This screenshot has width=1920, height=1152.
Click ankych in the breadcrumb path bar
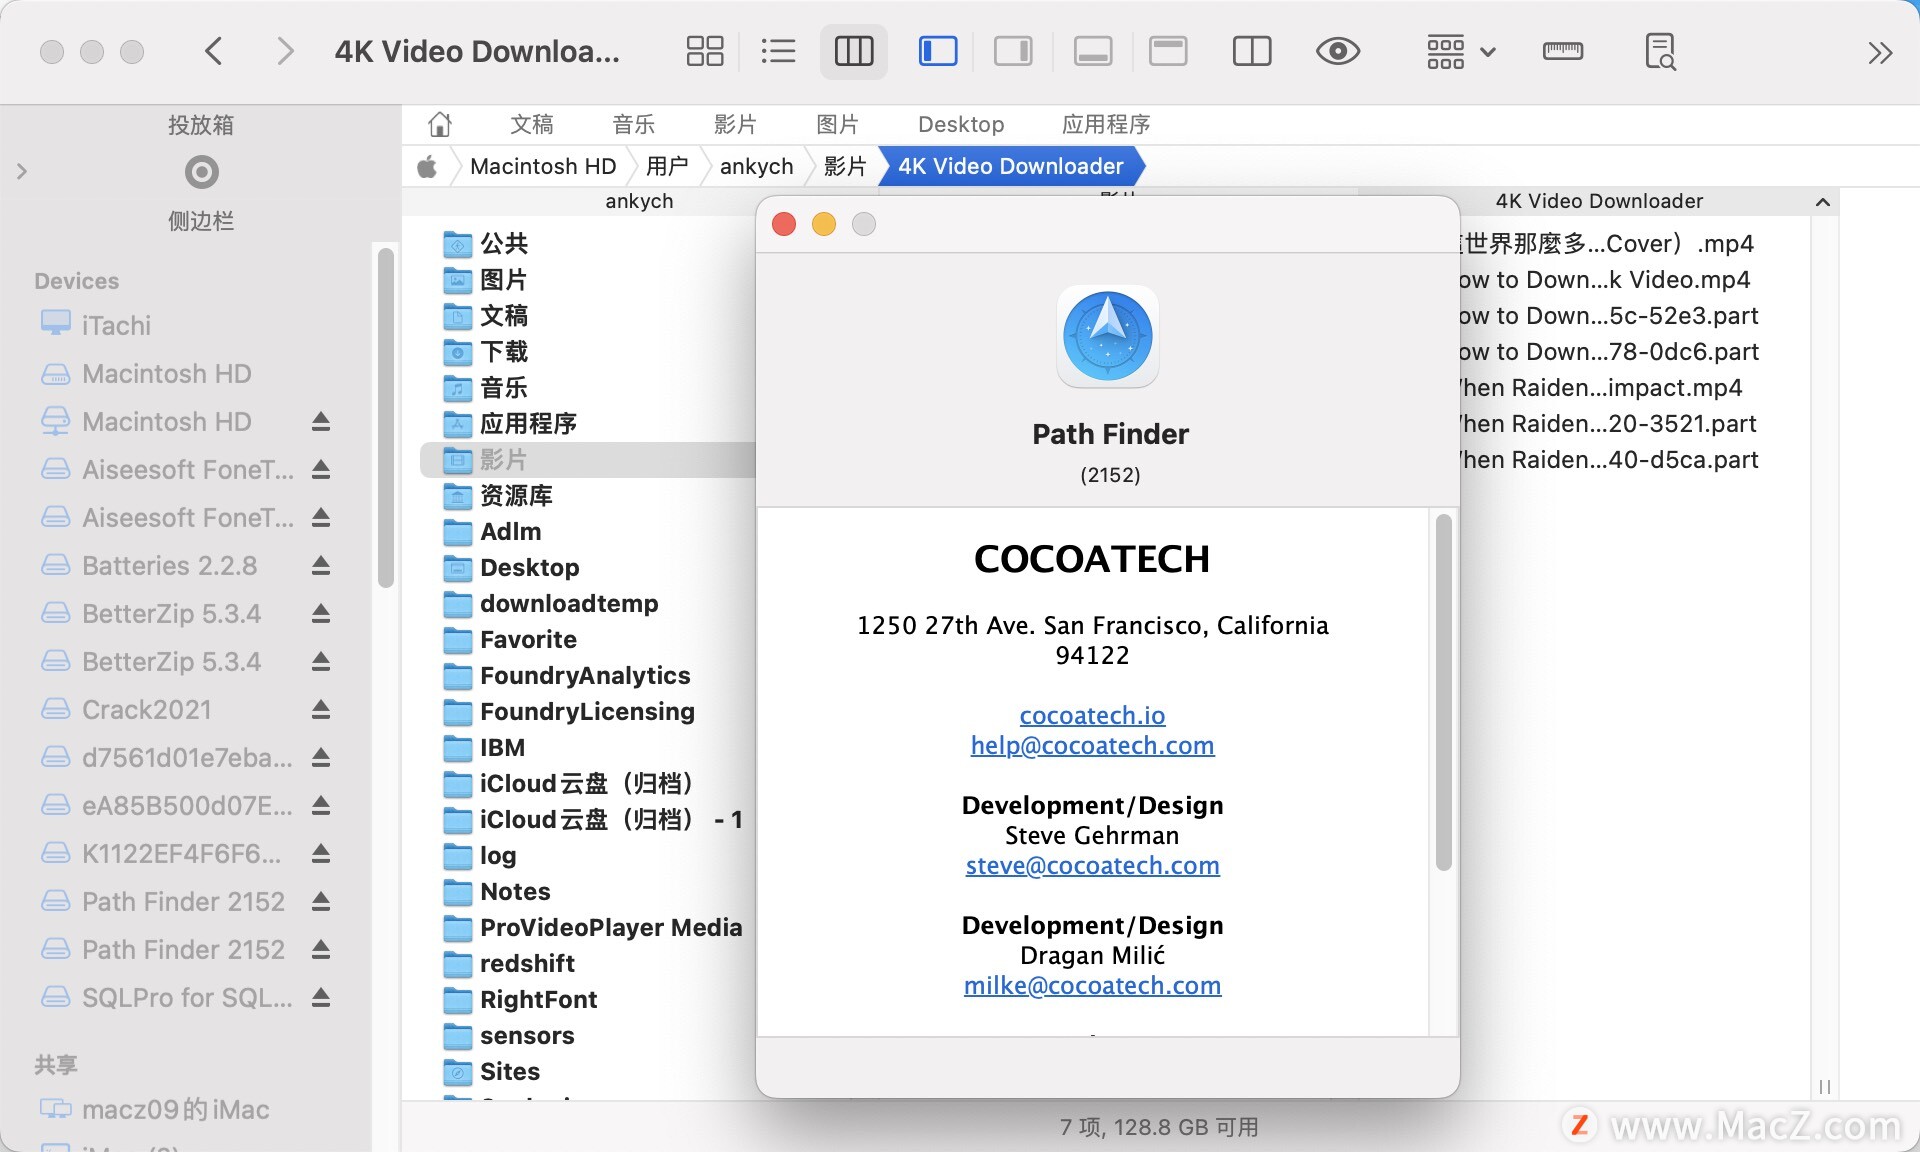coord(756,166)
